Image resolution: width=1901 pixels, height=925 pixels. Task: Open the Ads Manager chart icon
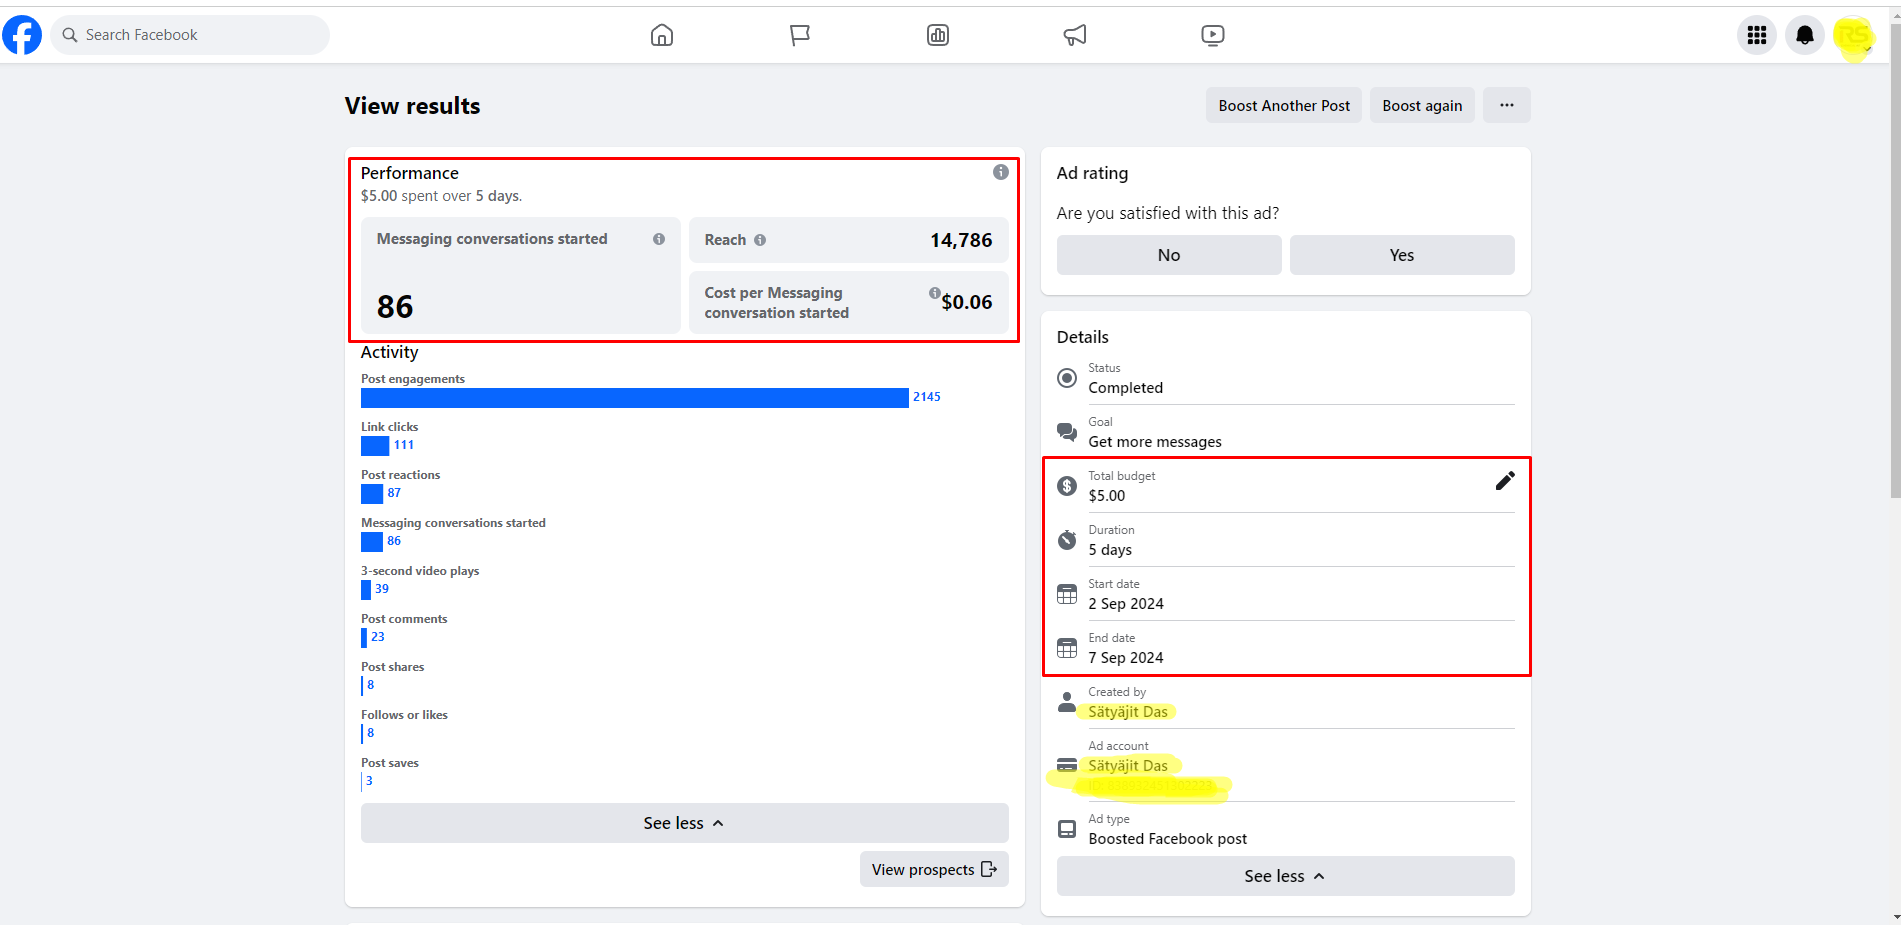[x=938, y=35]
